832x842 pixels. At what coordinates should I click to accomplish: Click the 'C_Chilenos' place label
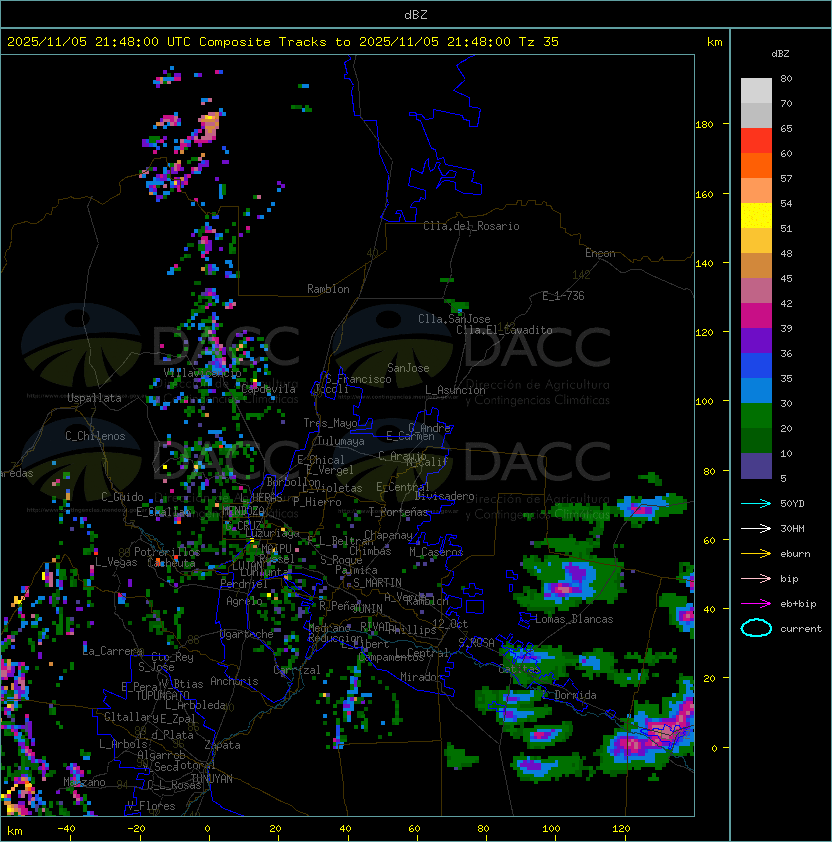pyautogui.click(x=95, y=436)
